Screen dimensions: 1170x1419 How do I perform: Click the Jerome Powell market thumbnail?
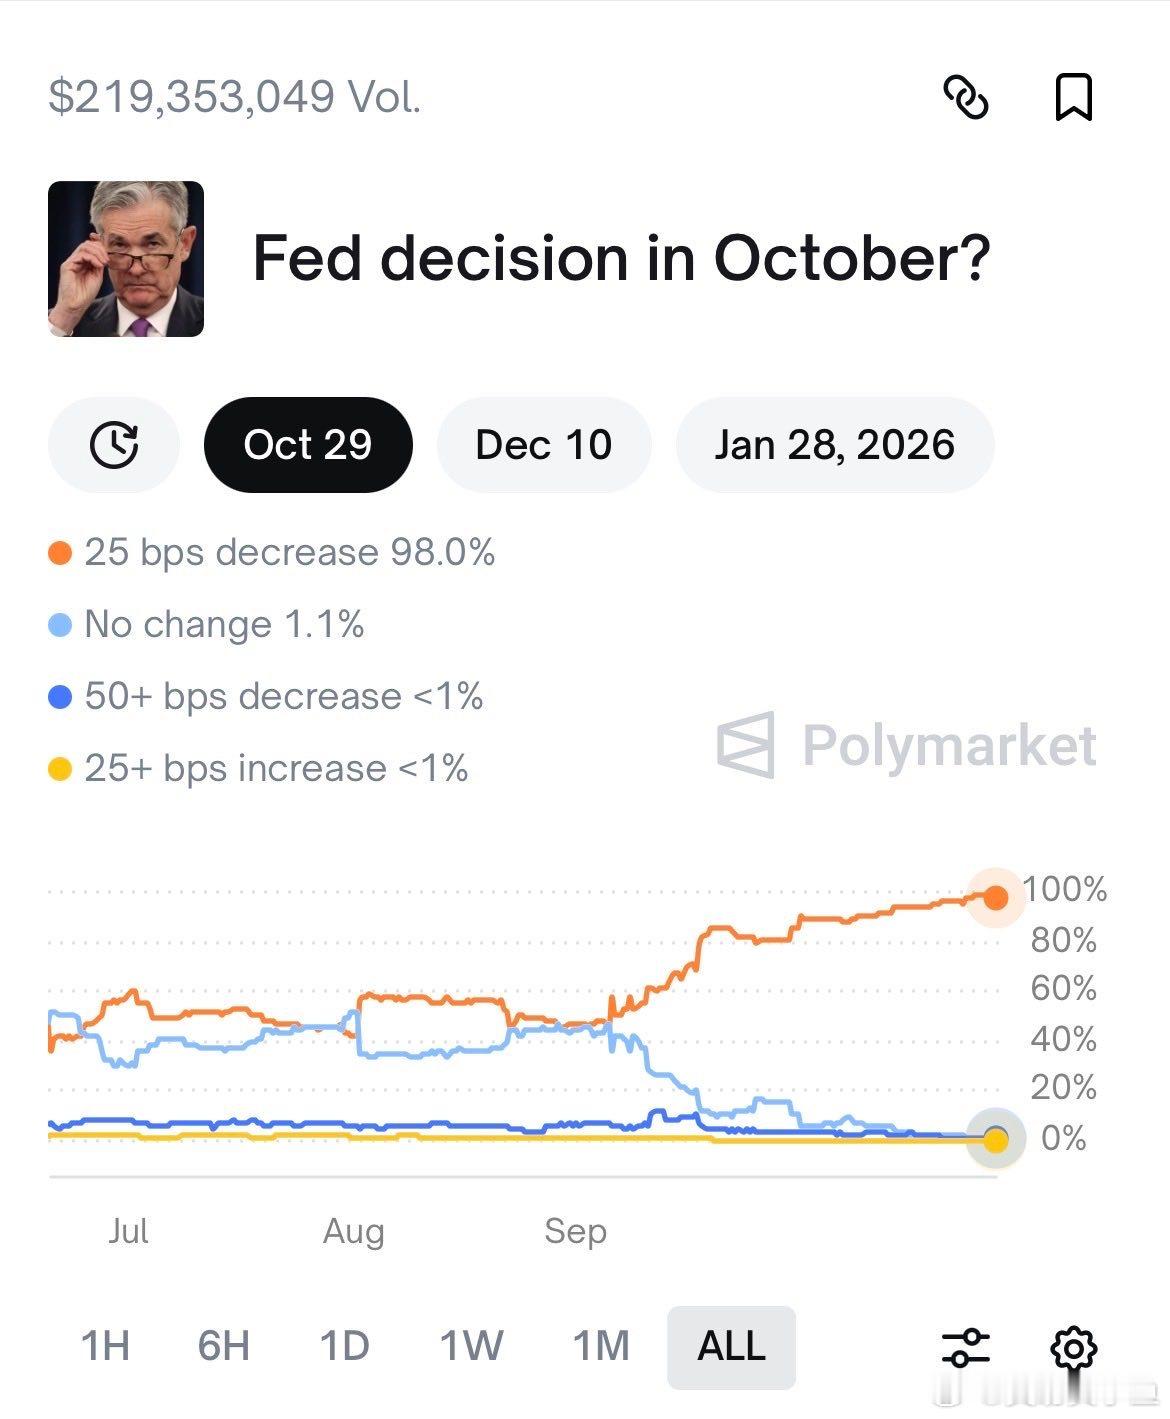tap(124, 259)
